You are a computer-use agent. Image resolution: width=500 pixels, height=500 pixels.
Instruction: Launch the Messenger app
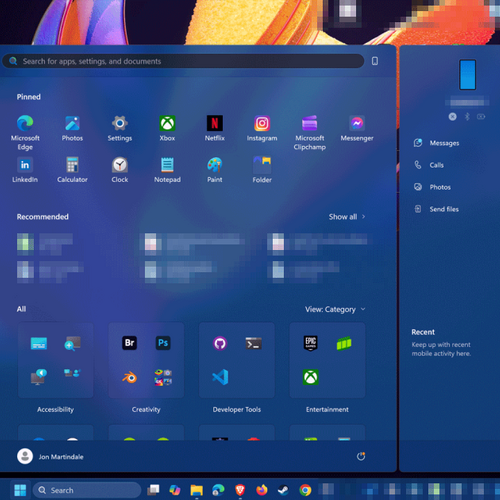(x=357, y=128)
